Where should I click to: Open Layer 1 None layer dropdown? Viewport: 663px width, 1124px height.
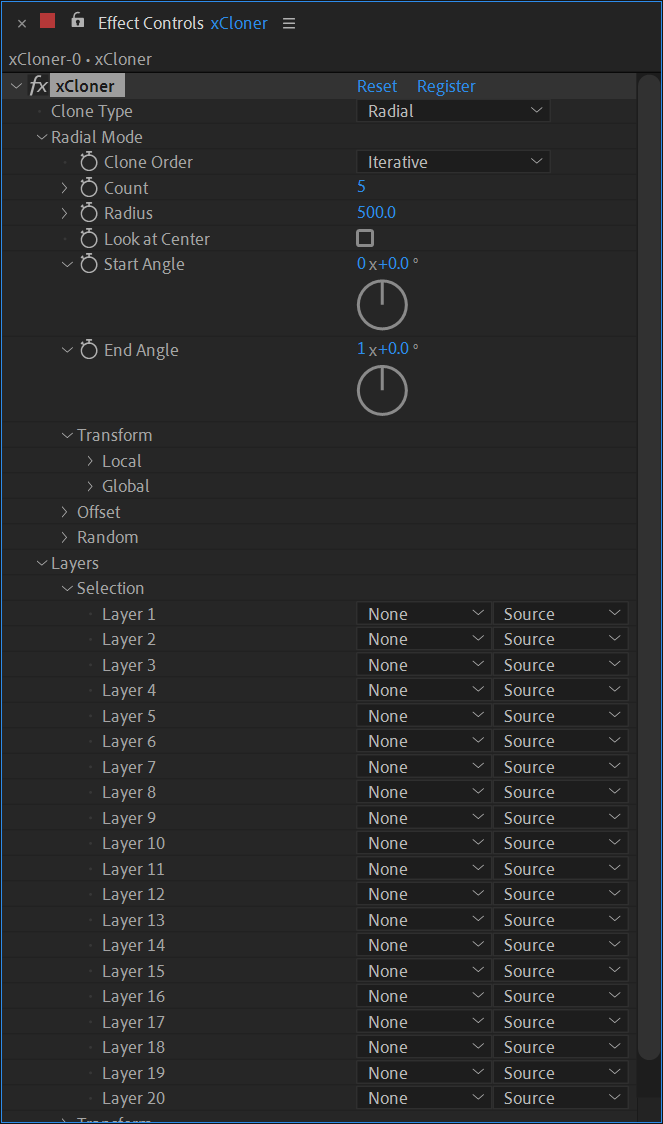[424, 614]
